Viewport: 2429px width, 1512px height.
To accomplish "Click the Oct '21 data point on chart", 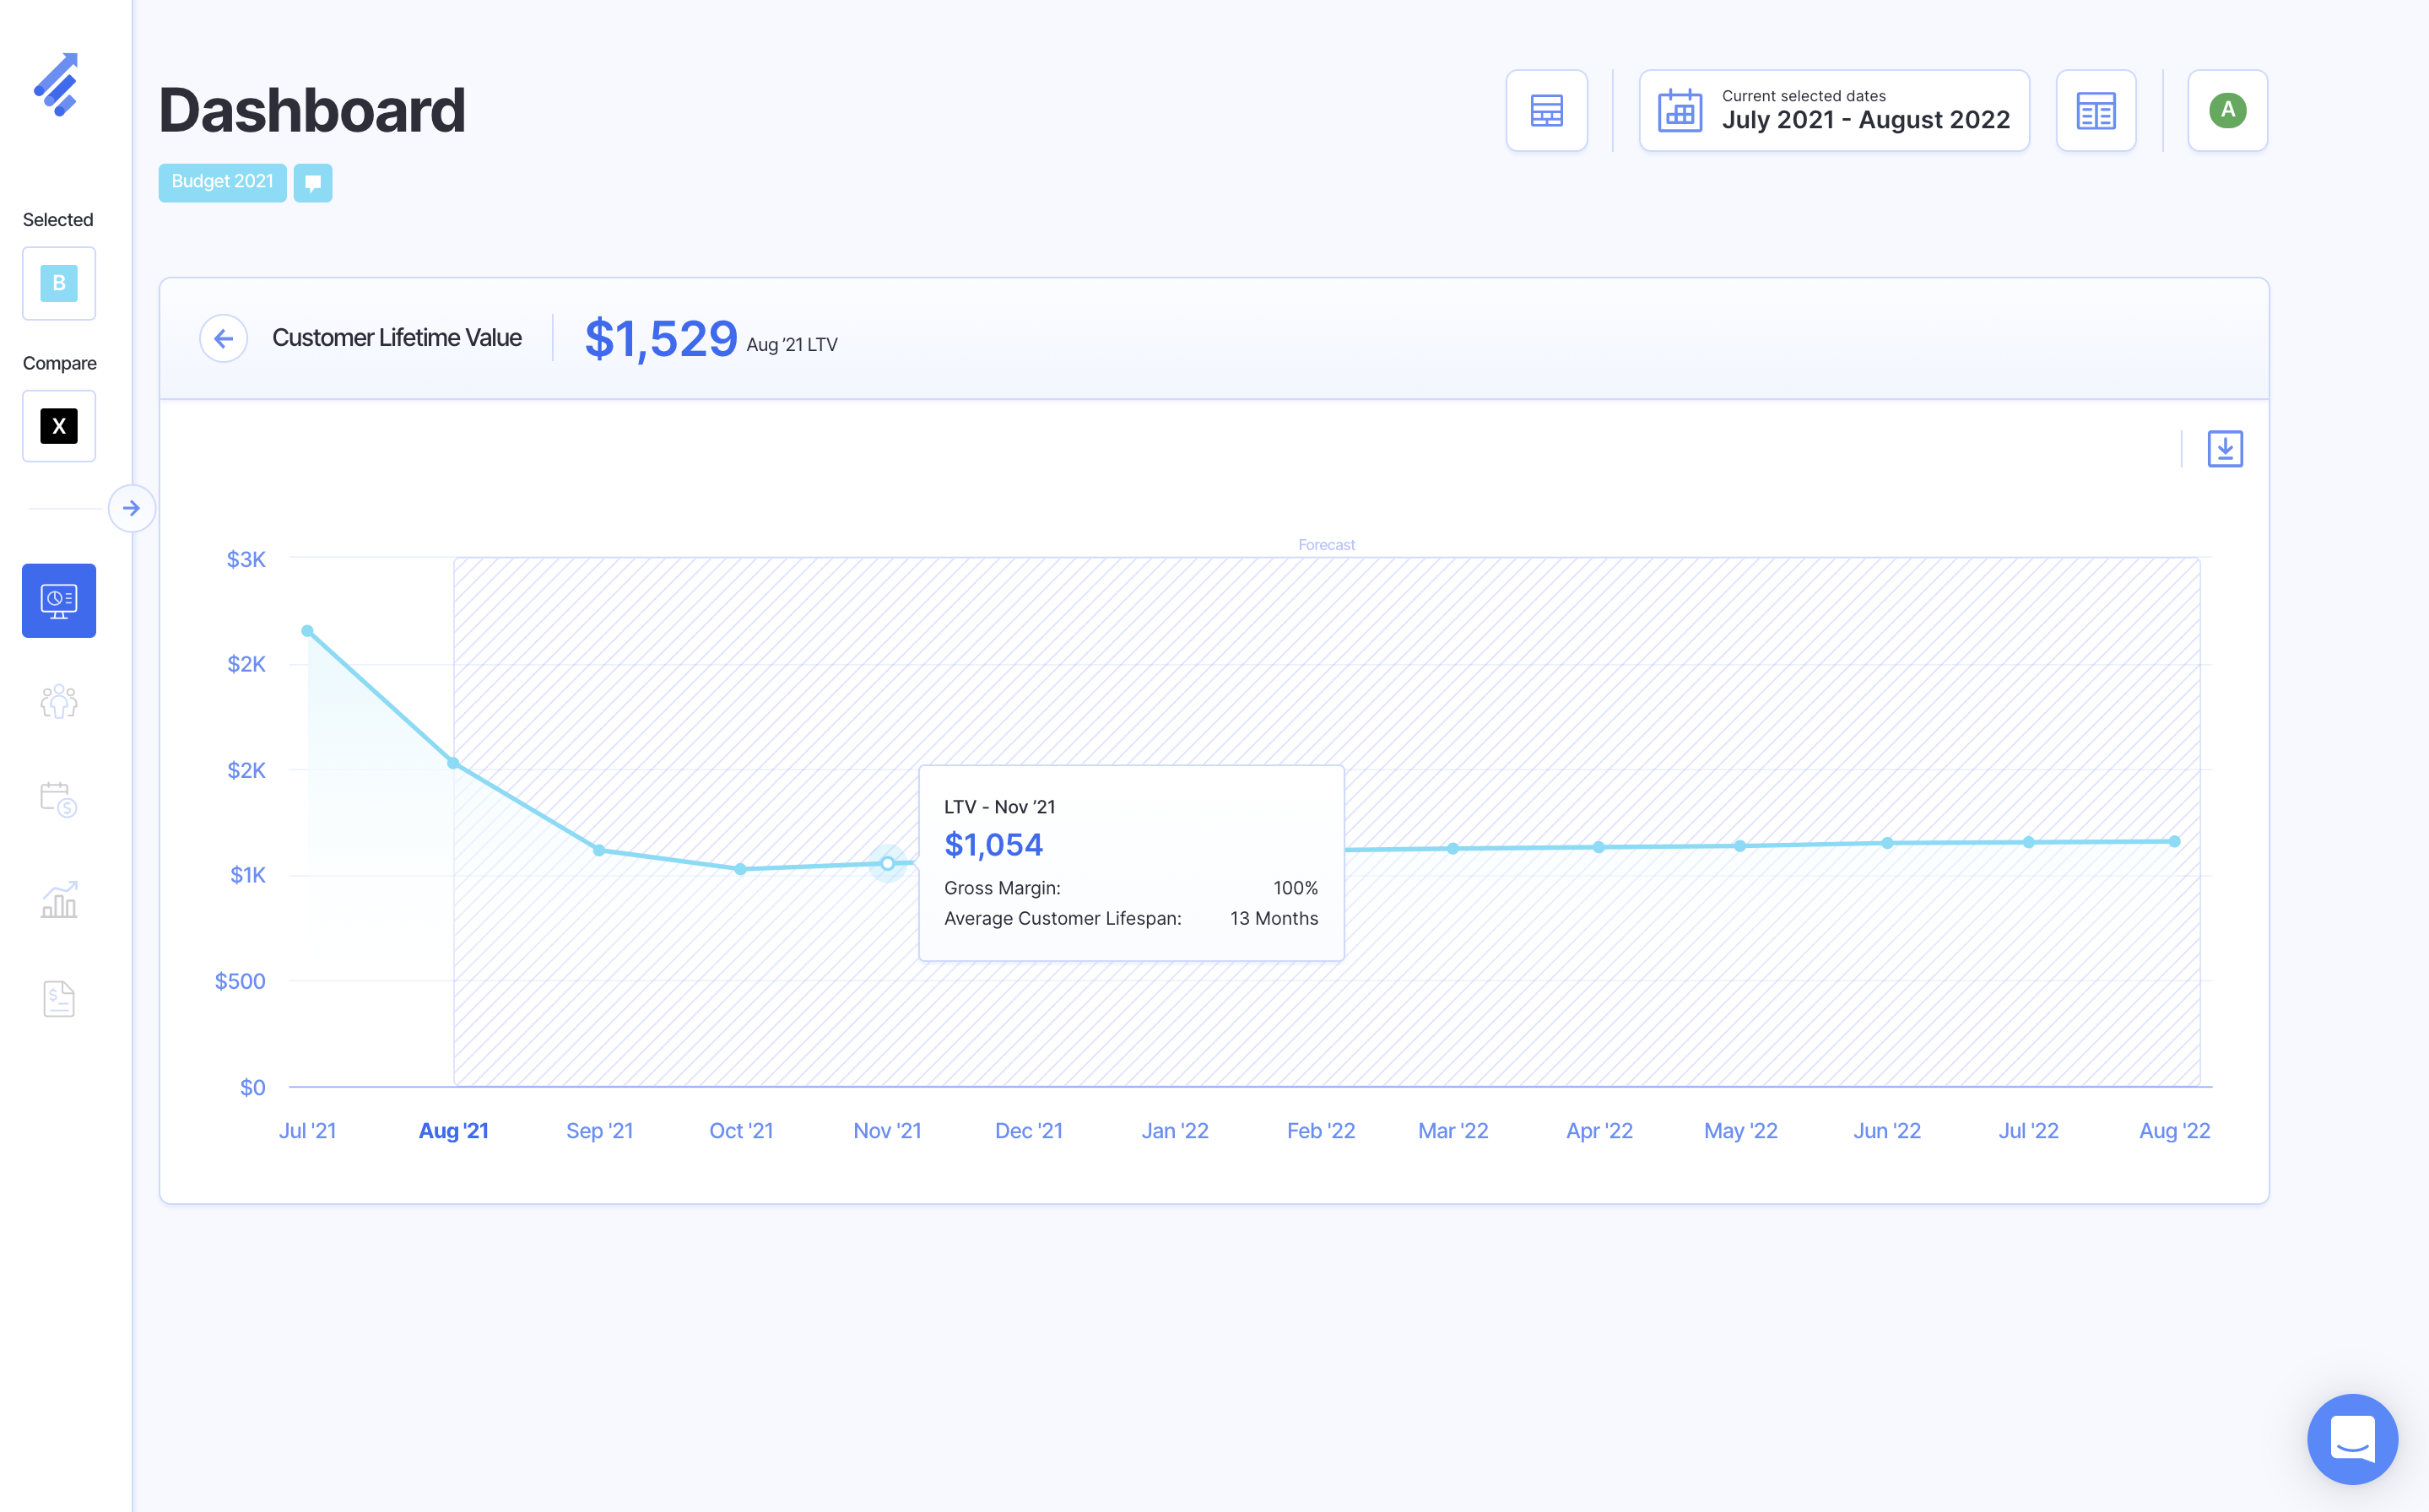I will click(x=740, y=869).
